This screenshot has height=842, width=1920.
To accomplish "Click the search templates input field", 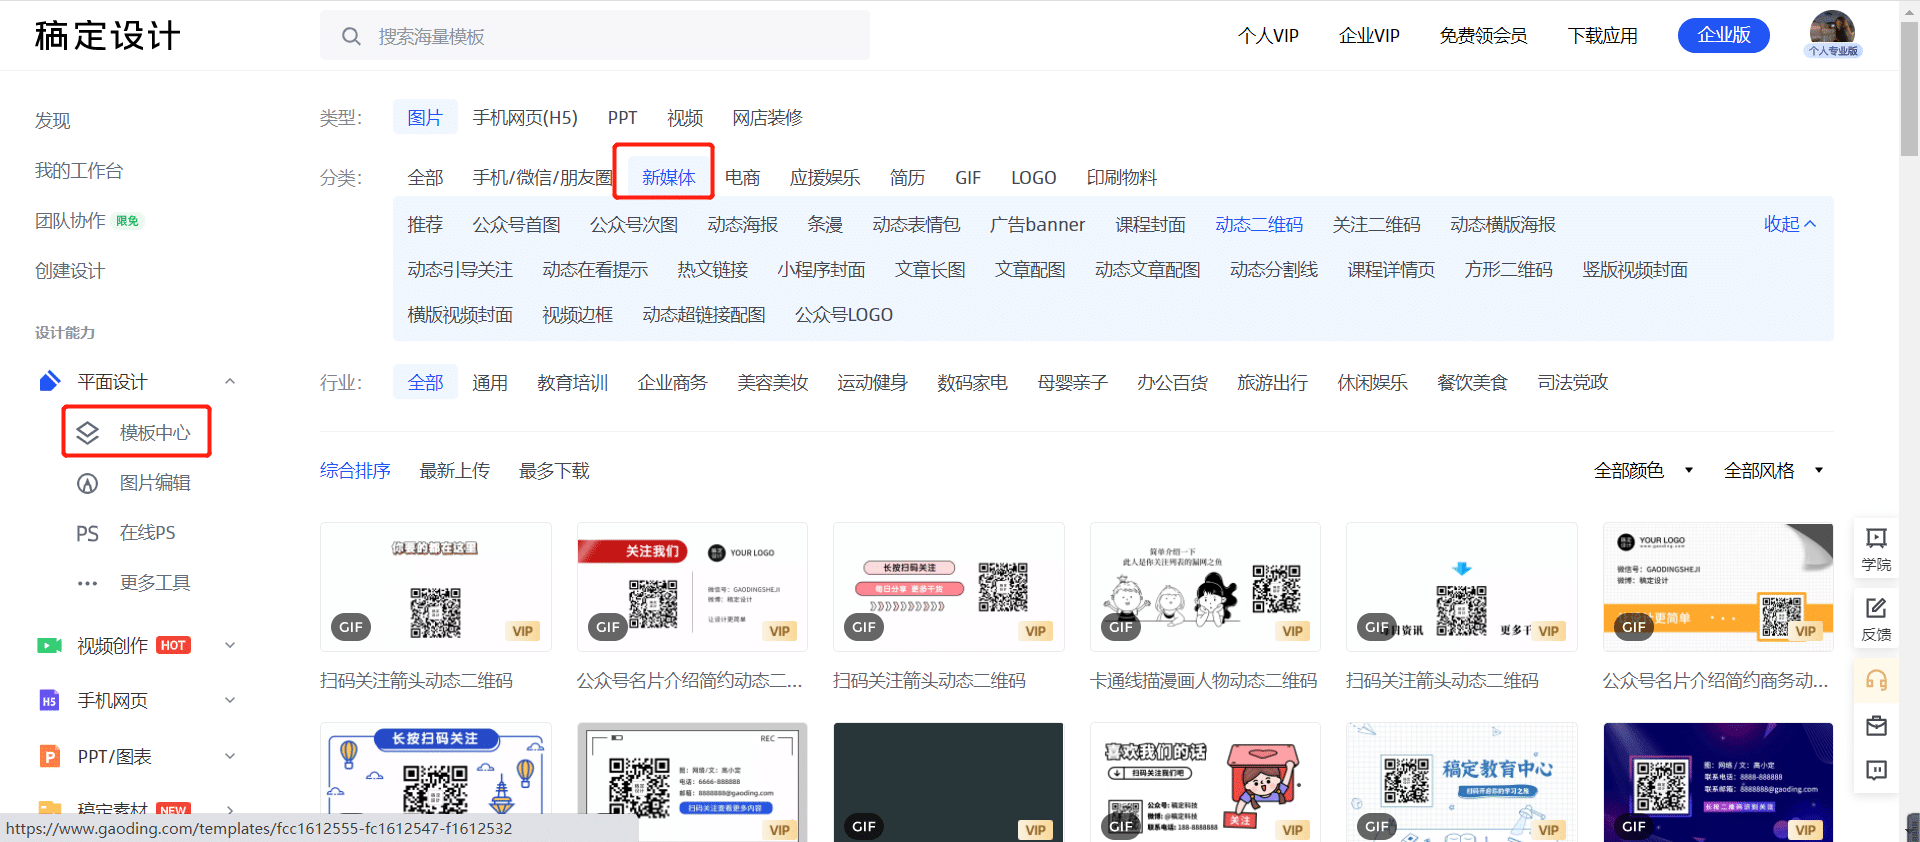I will (x=595, y=36).
